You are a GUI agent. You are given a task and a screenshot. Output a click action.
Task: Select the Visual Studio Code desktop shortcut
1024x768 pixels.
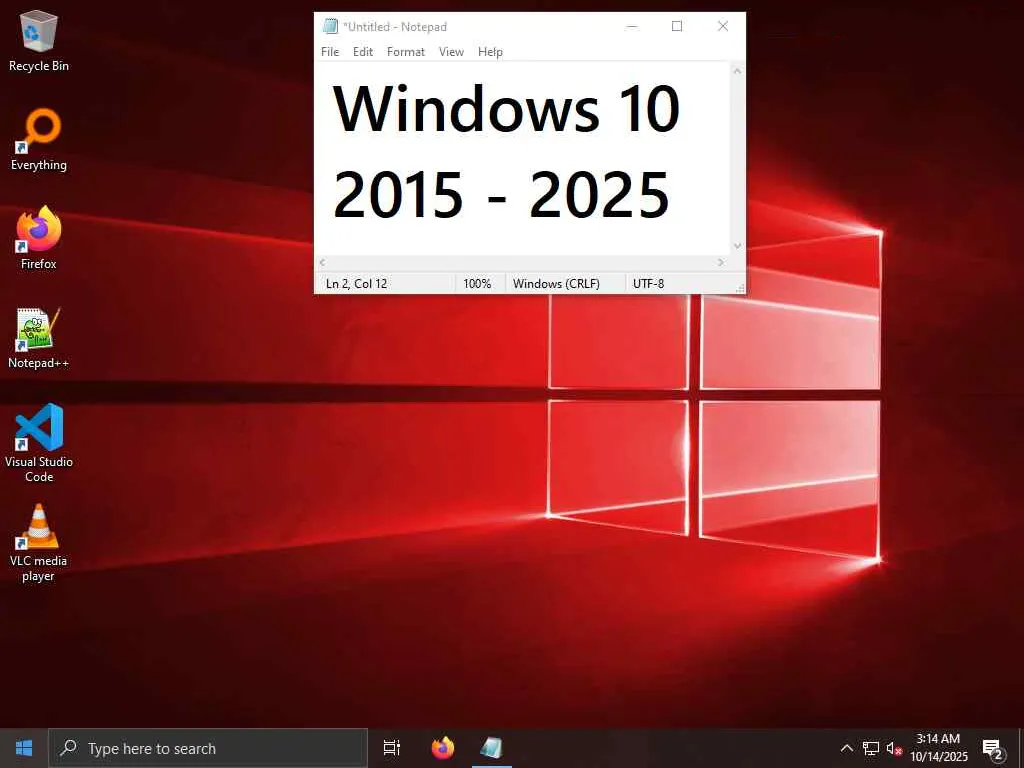tap(39, 443)
